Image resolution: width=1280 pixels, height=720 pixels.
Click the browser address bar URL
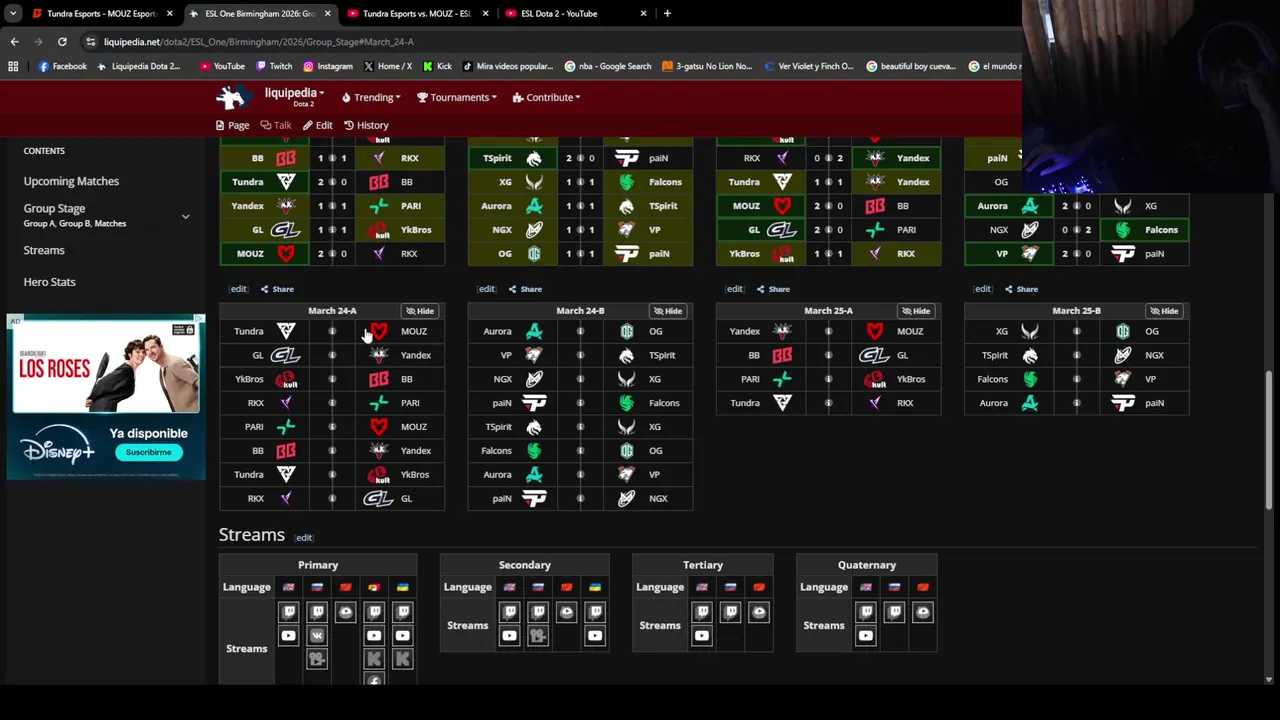(x=258, y=42)
